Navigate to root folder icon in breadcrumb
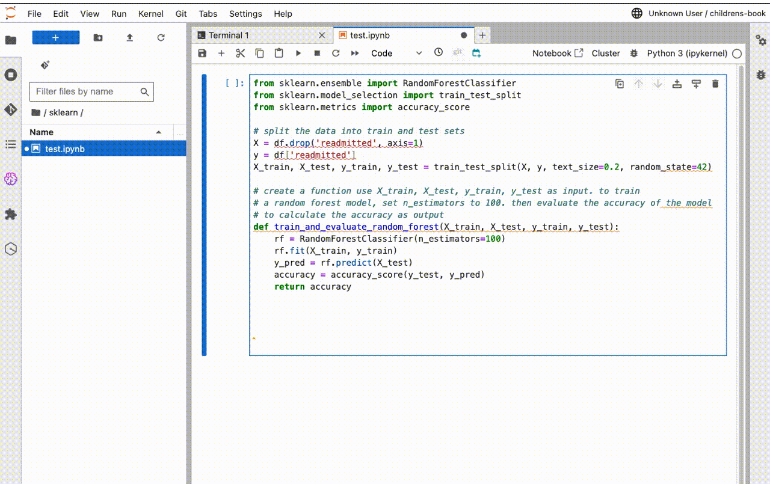Viewport: 771px width, 487px height. coord(35,113)
